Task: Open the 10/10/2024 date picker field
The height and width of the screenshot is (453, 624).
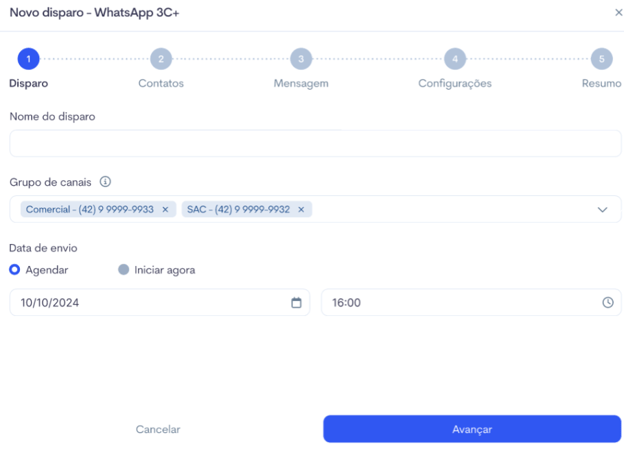Action: pyautogui.click(x=160, y=303)
